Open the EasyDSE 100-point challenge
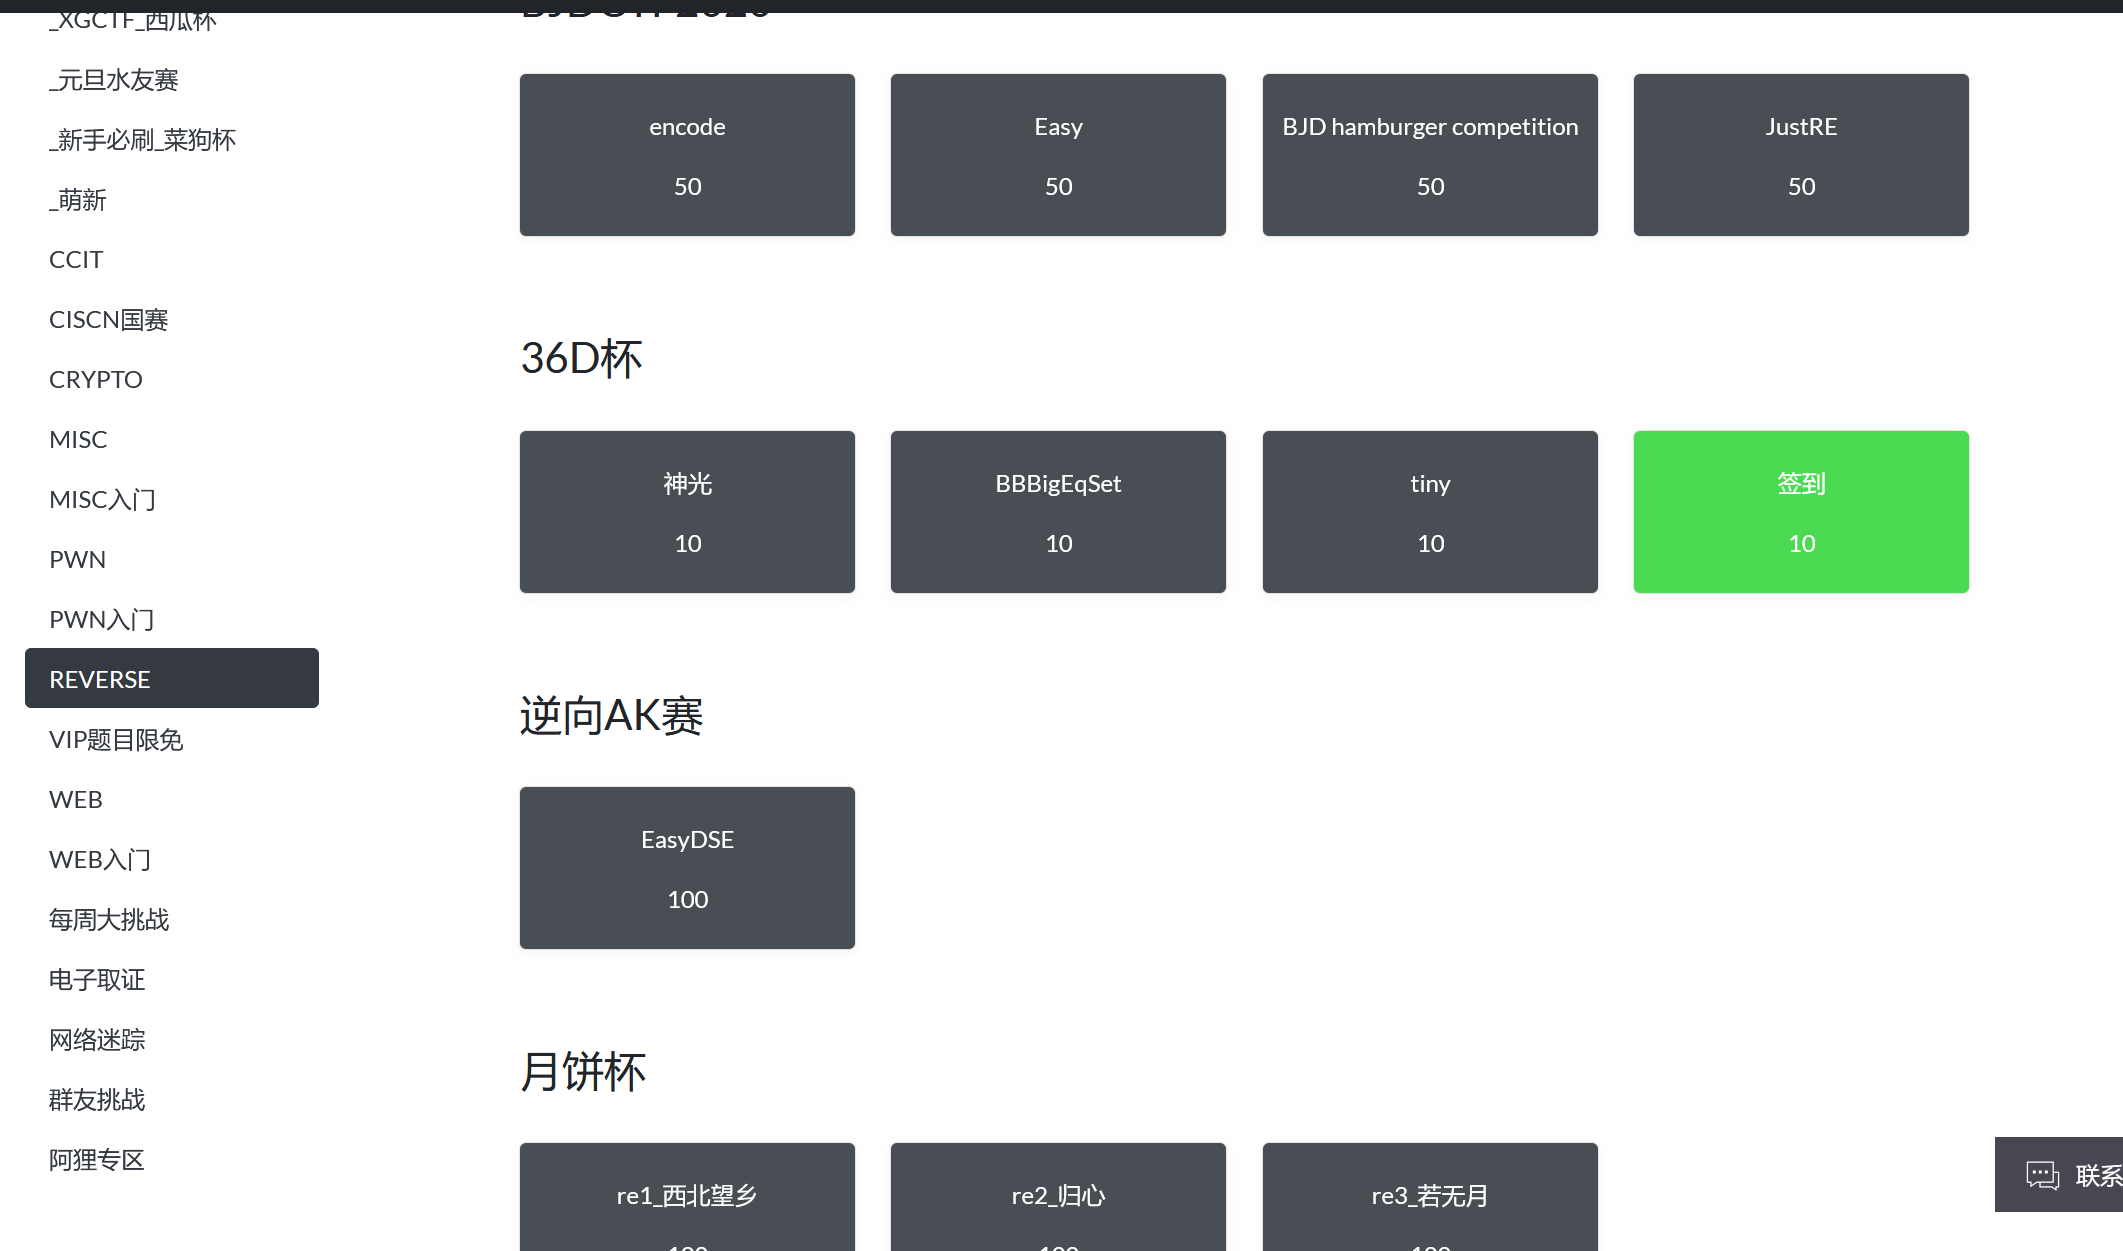 [687, 868]
